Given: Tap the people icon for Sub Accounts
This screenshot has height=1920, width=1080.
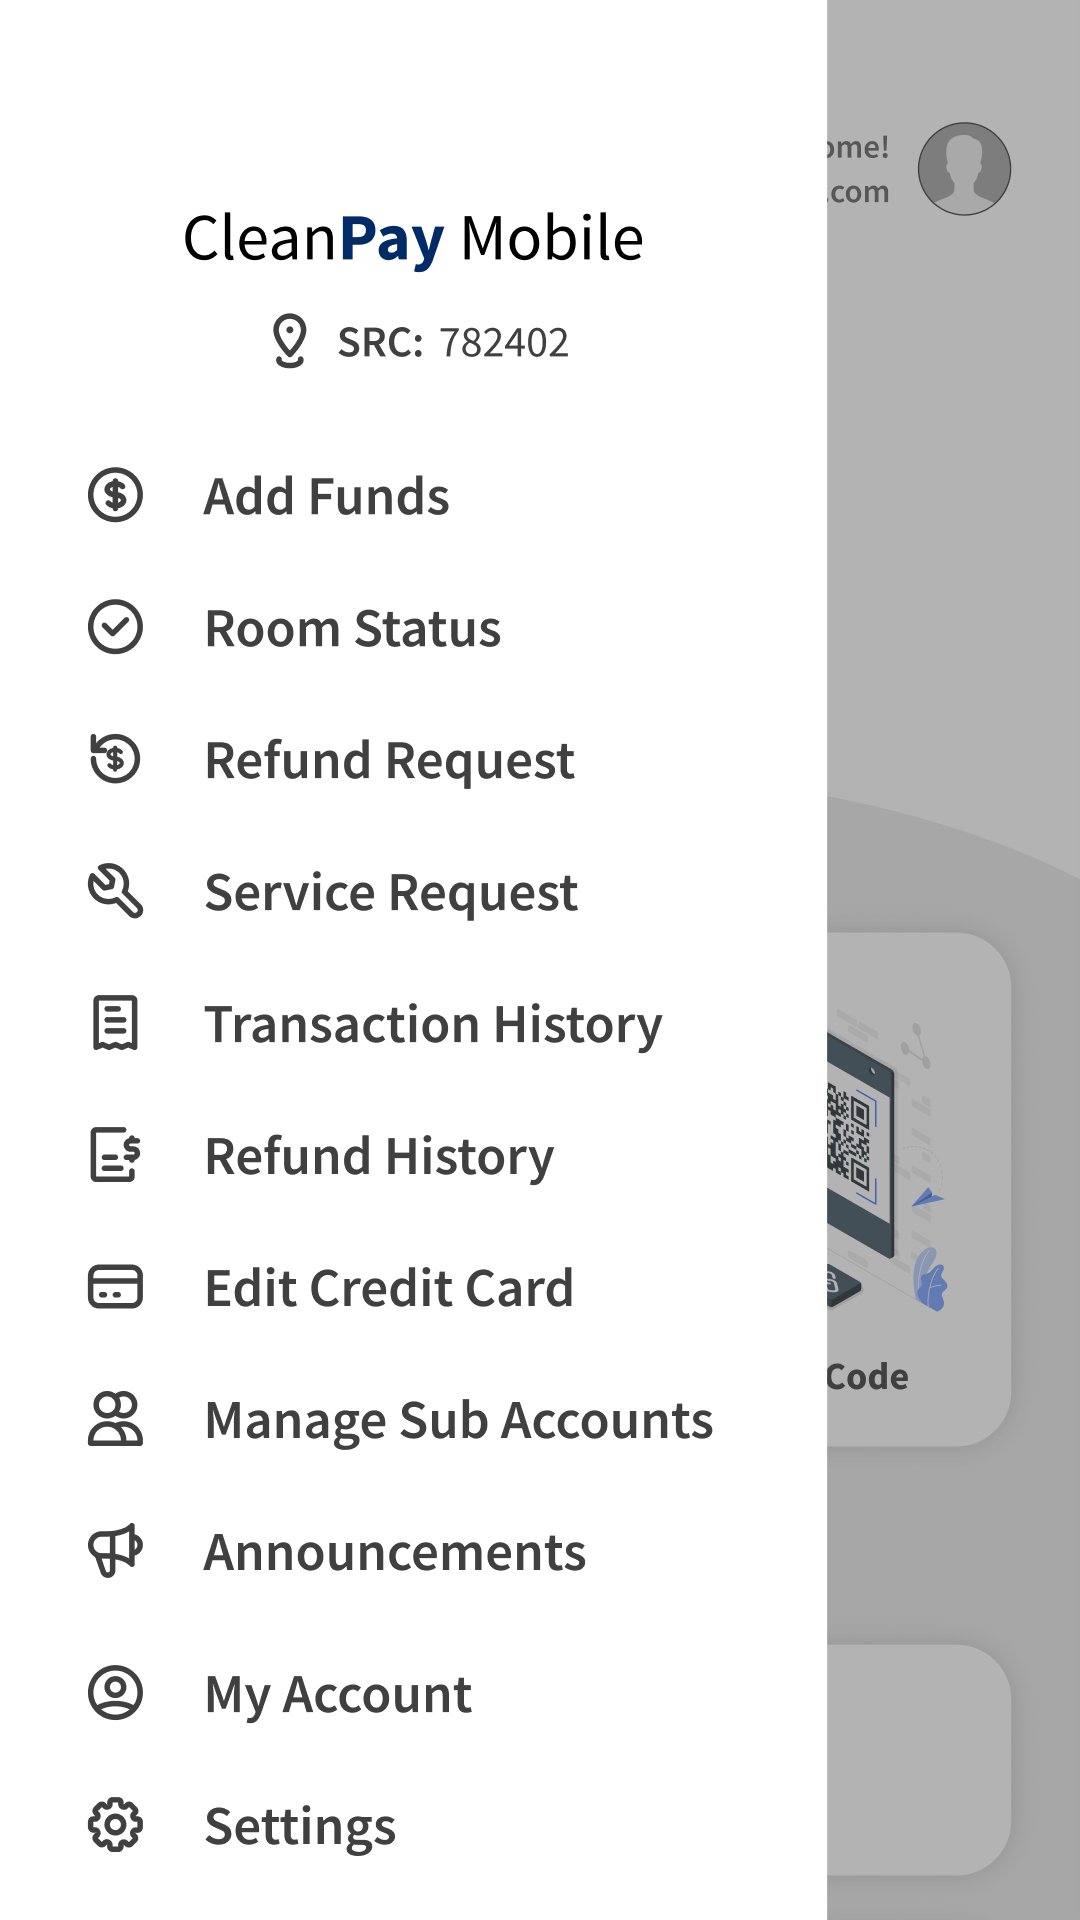Looking at the screenshot, I should (x=115, y=1419).
